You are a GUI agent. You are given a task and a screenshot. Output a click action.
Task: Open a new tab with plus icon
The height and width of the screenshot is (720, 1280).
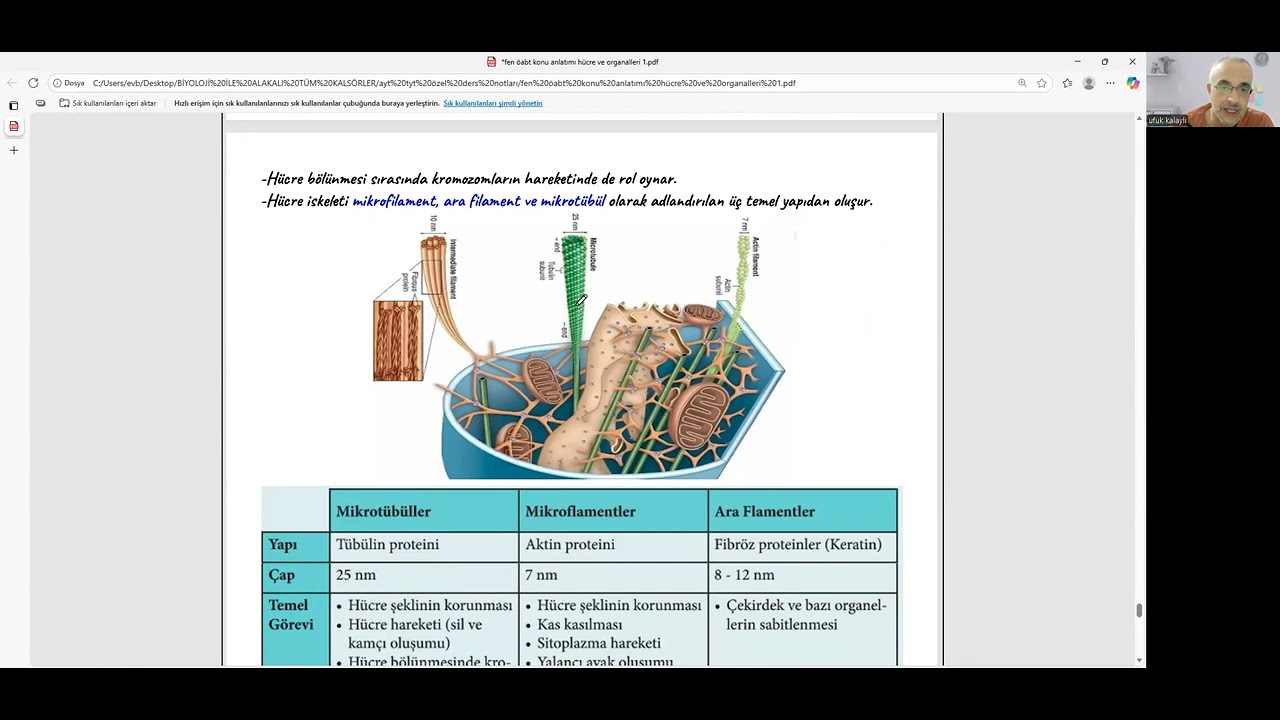coord(14,150)
